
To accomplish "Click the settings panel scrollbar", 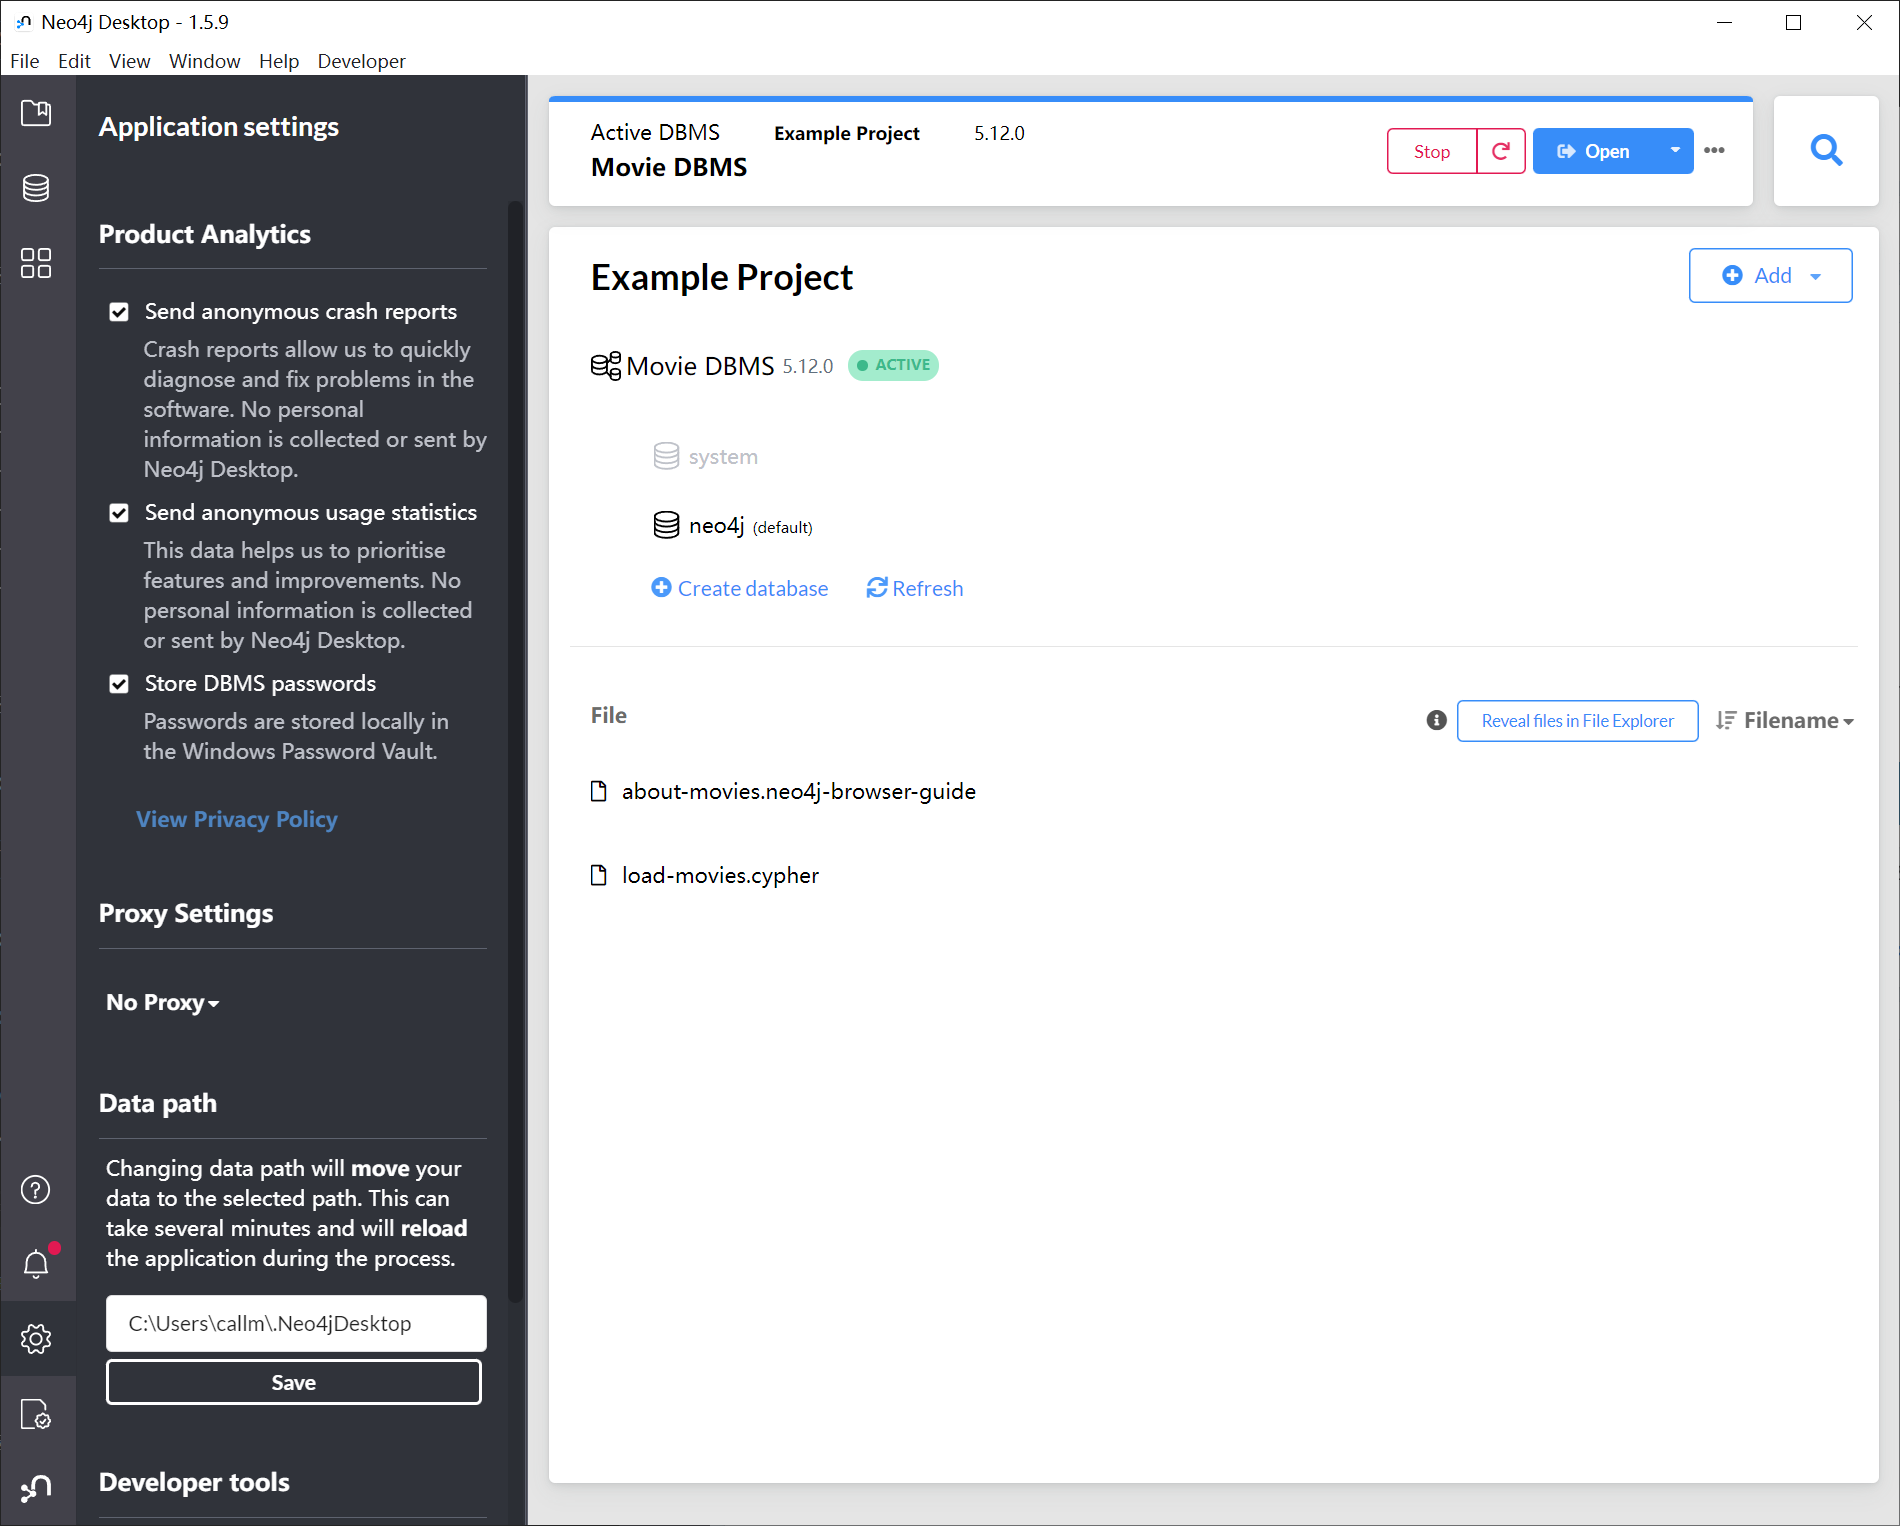I will point(515,750).
